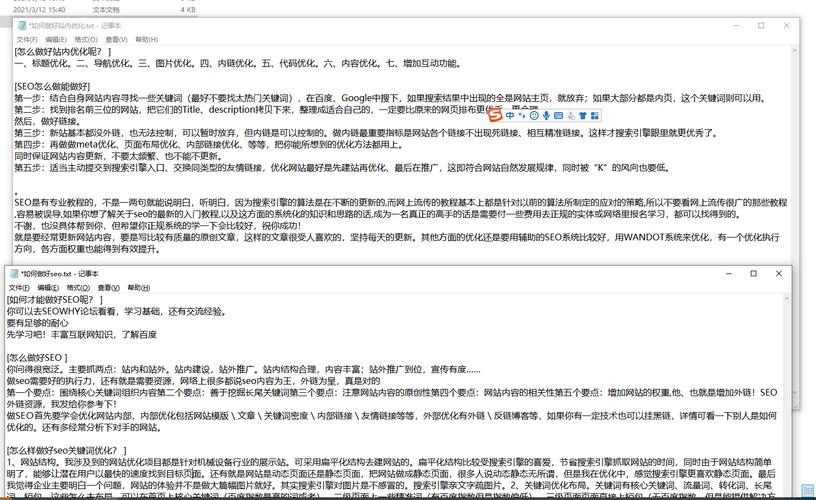Place cursor on heading [怎么做好SEO ]
The image size is (816, 500).
pos(37,358)
